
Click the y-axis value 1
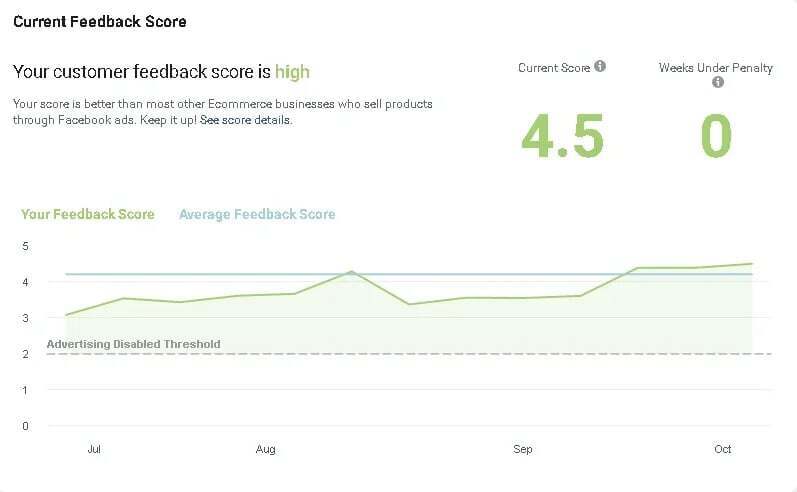[25, 390]
